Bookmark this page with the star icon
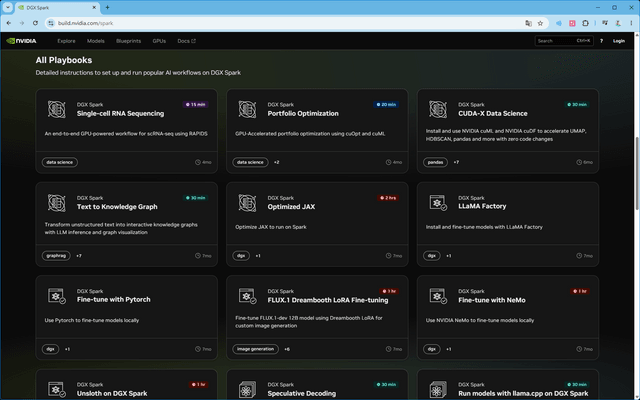Screen dimensions: 640x400 [540, 23]
